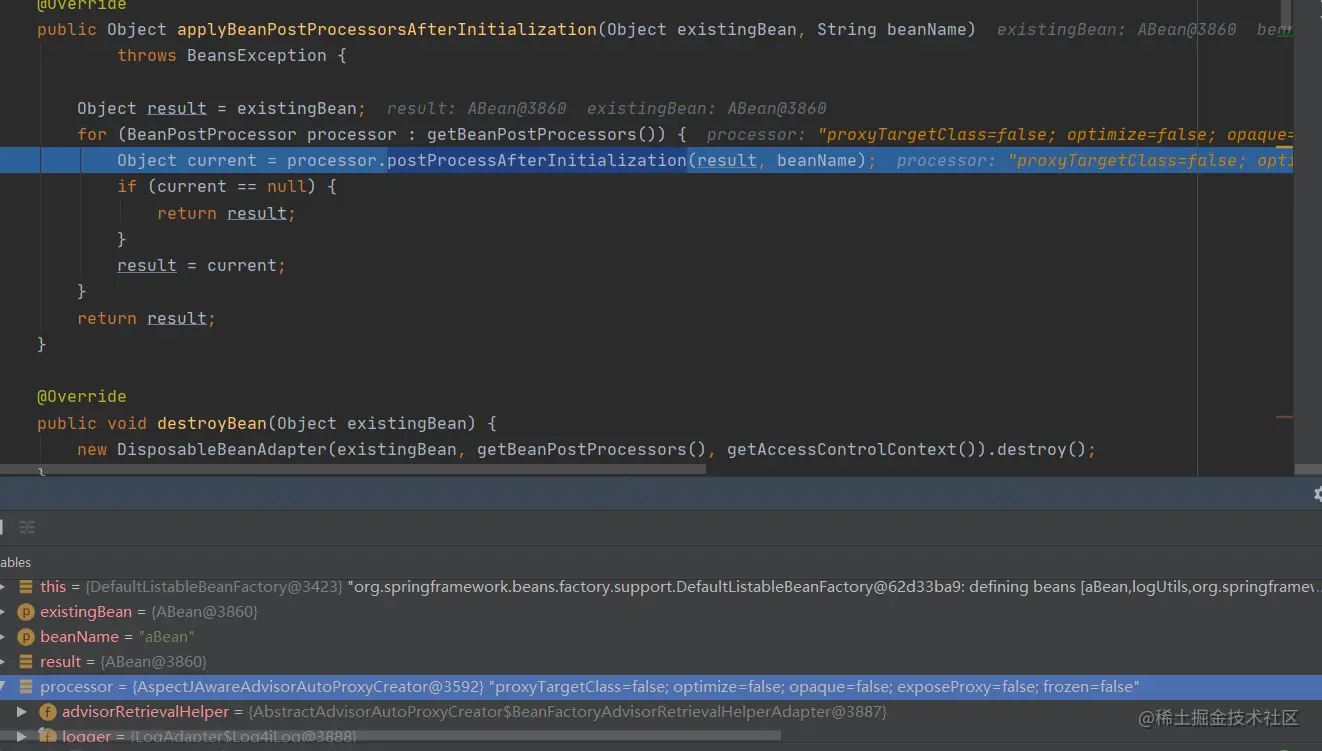Expand the logger field node
Image resolution: width=1322 pixels, height=751 pixels.
22,737
